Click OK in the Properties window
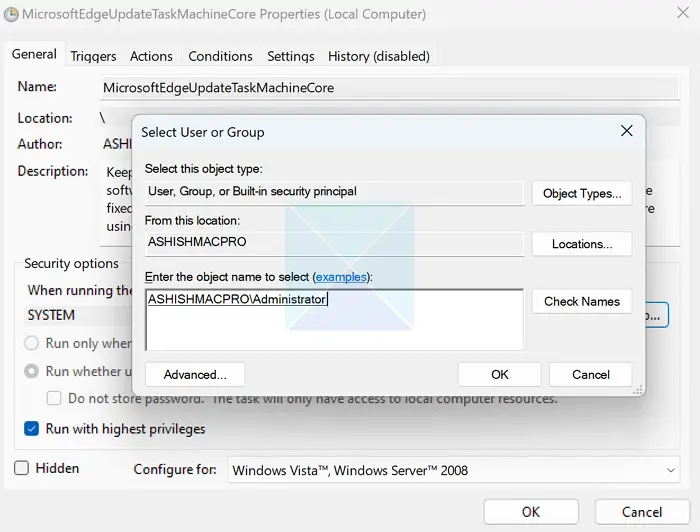Viewport: 700px width, 532px height. coord(531,512)
